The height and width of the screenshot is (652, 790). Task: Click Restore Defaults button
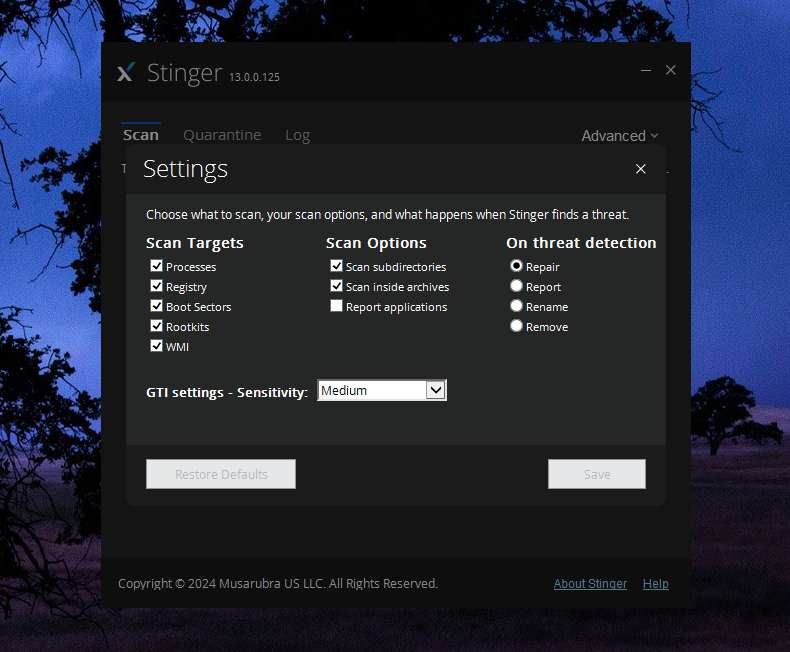pyautogui.click(x=221, y=474)
